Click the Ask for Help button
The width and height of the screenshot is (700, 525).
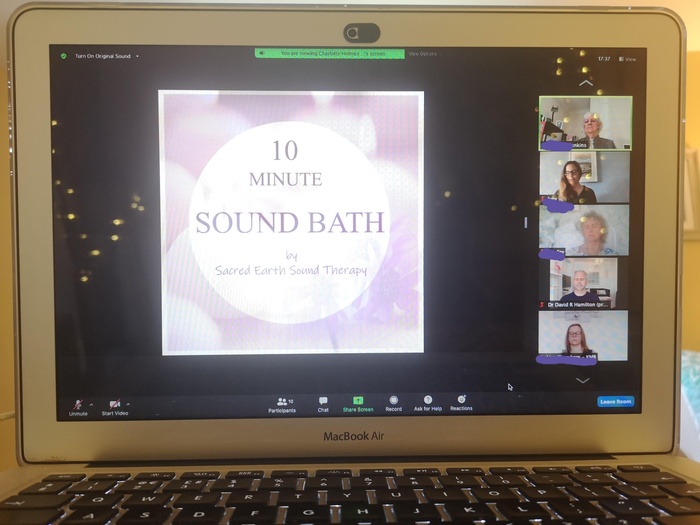428,403
